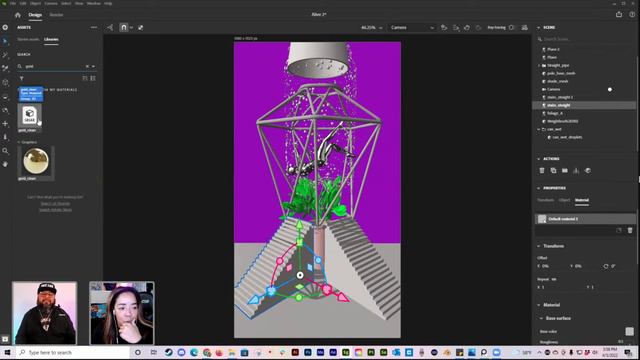Switch Assets to list view

(x=85, y=78)
